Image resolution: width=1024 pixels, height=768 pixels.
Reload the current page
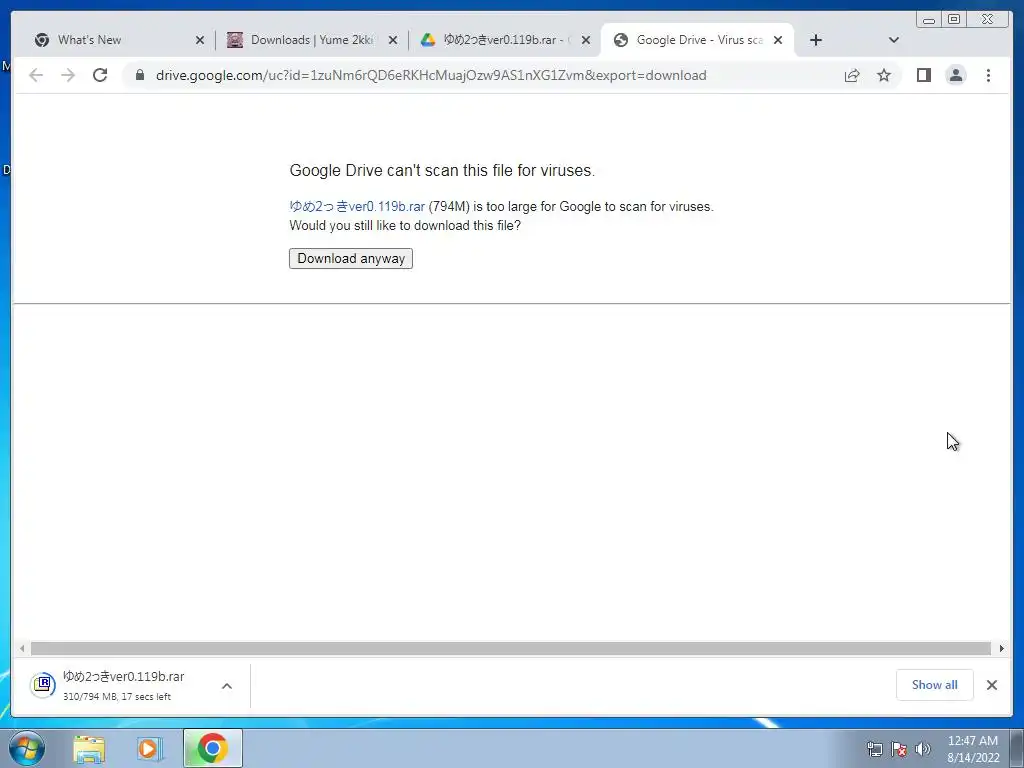tap(100, 75)
